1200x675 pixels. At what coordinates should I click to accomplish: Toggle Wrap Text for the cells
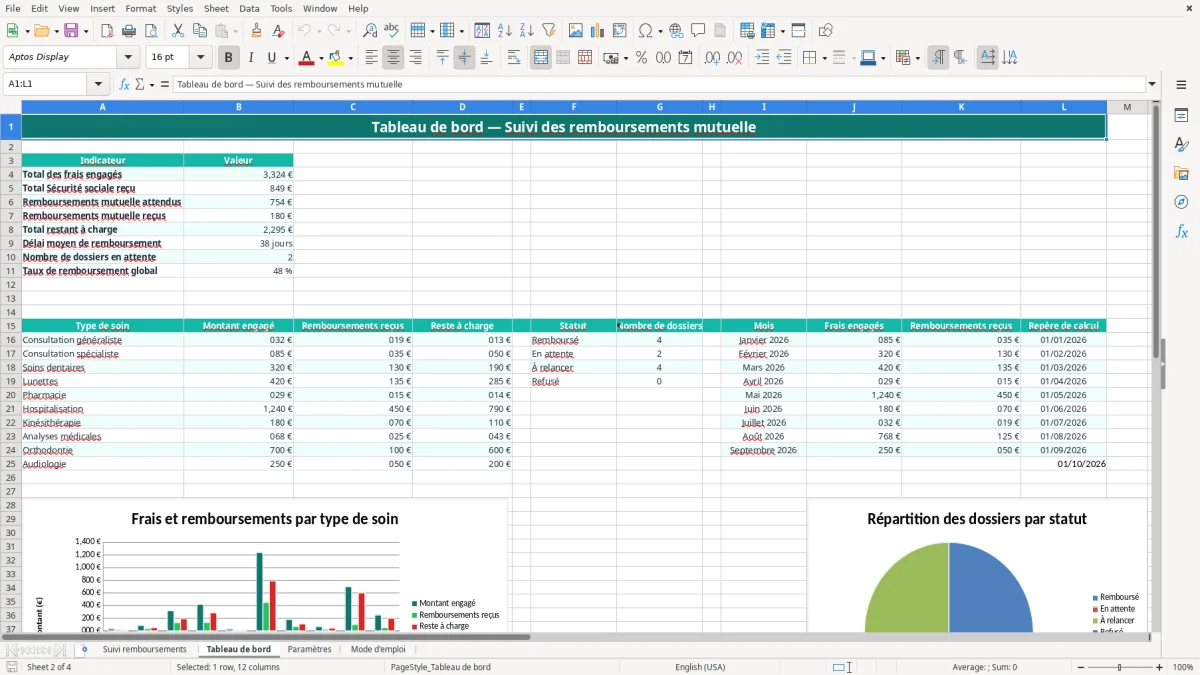[514, 58]
